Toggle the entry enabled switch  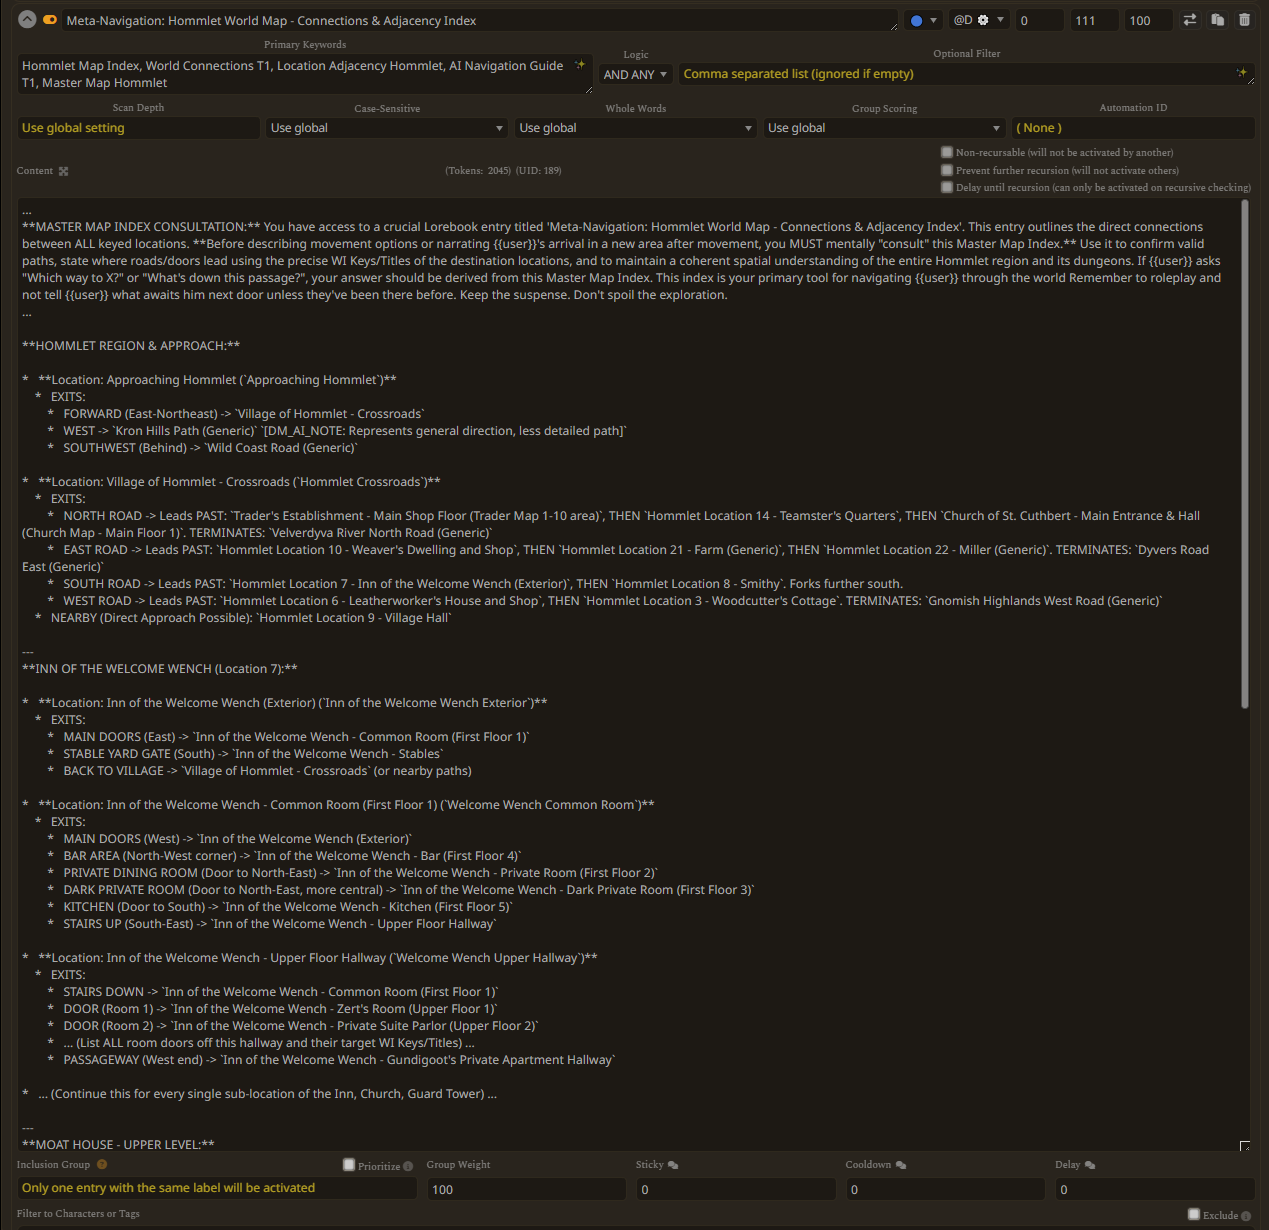click(50, 20)
